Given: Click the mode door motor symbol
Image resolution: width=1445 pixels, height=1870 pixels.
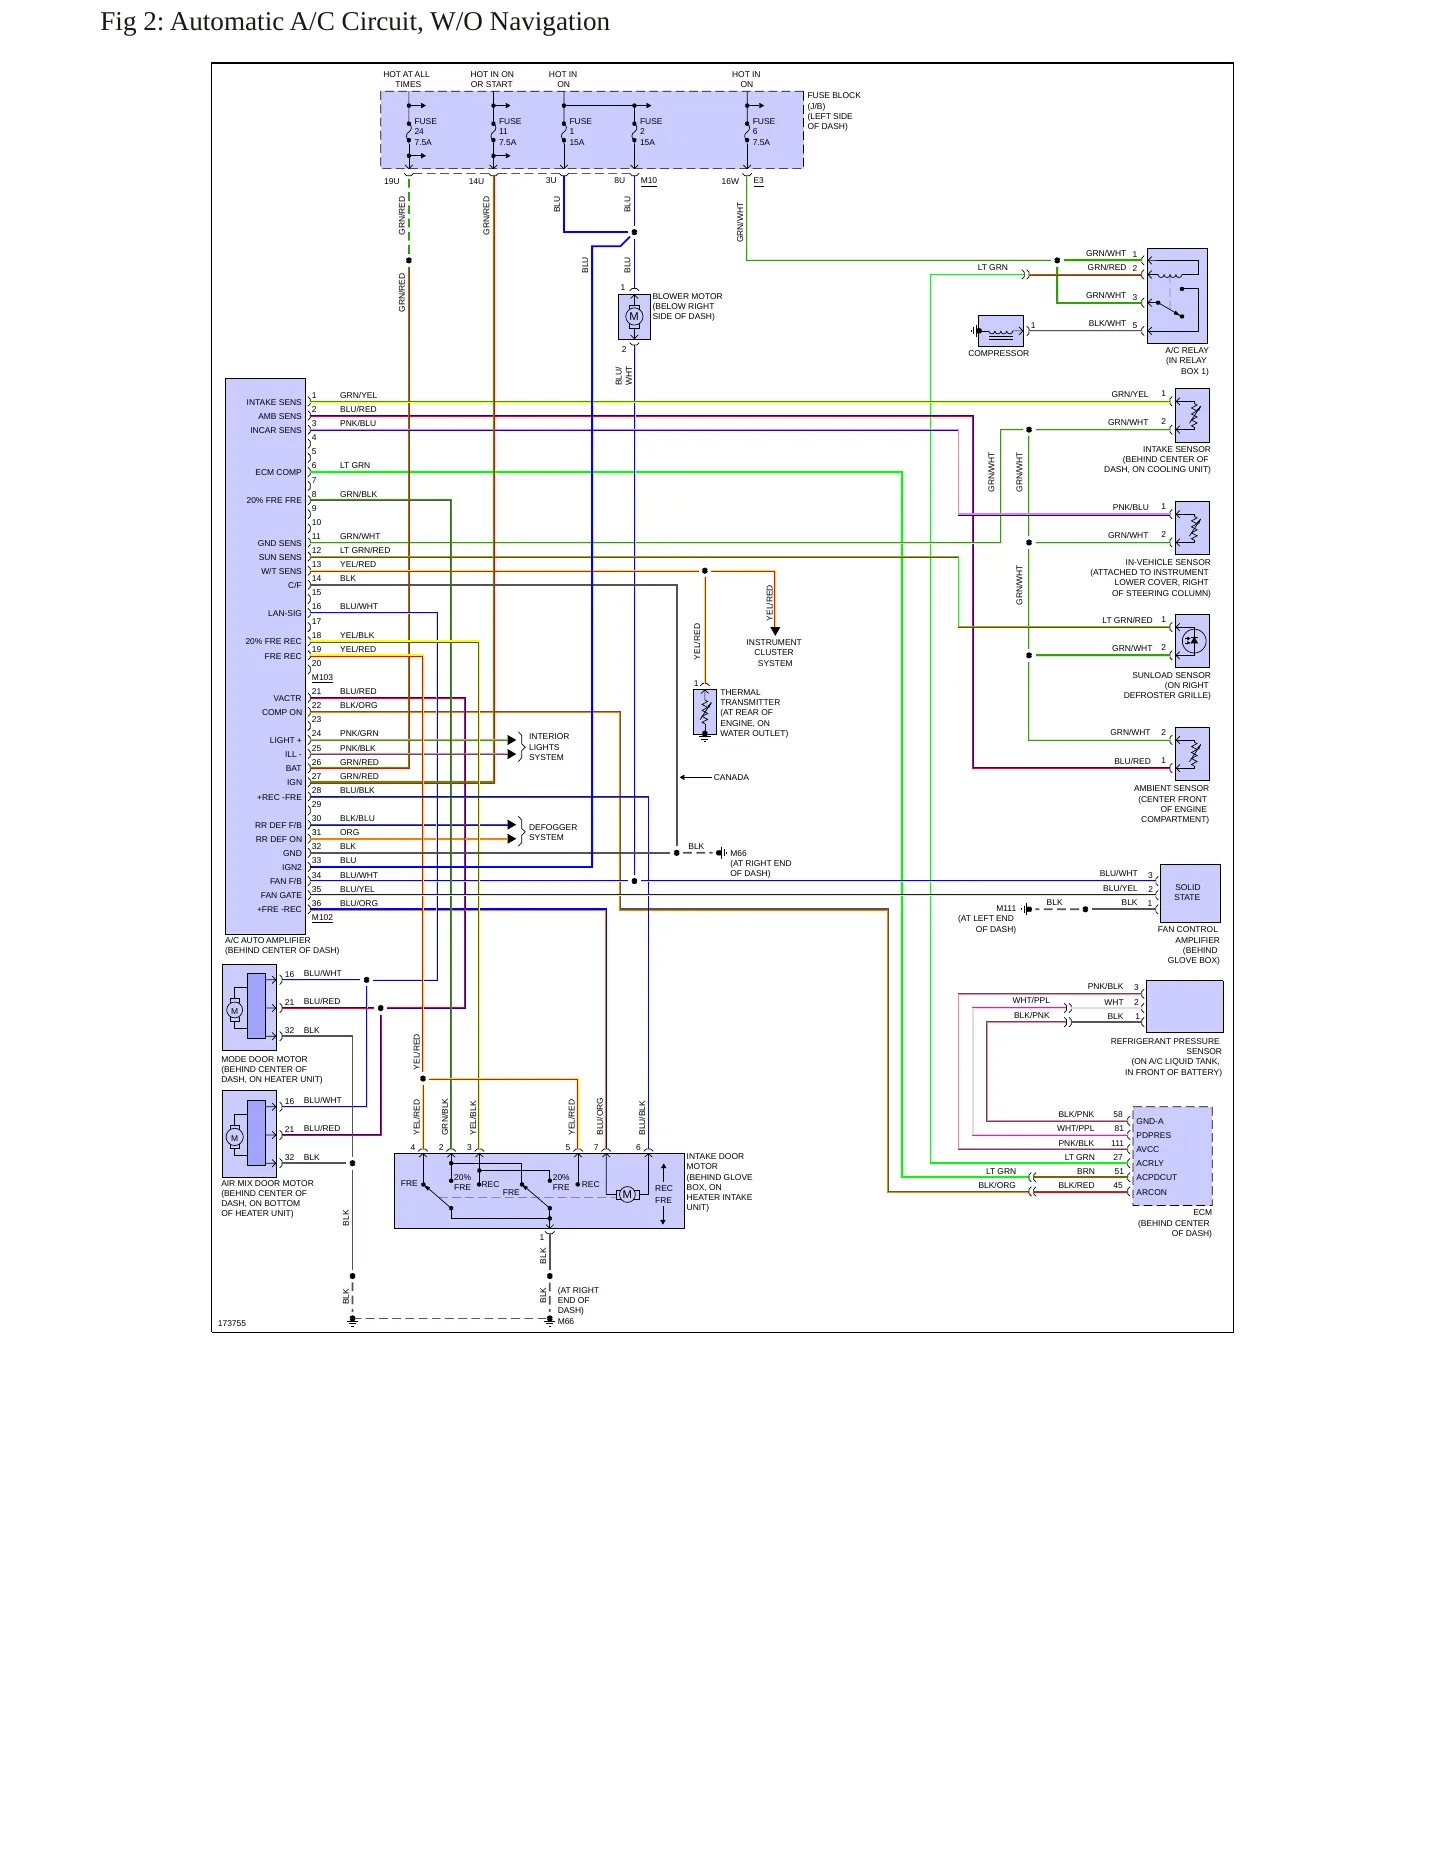Looking at the screenshot, I should pyautogui.click(x=249, y=1008).
